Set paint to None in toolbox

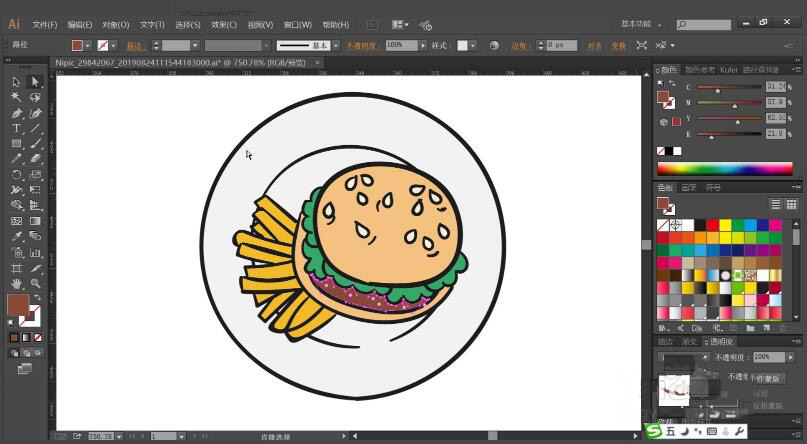coord(38,338)
